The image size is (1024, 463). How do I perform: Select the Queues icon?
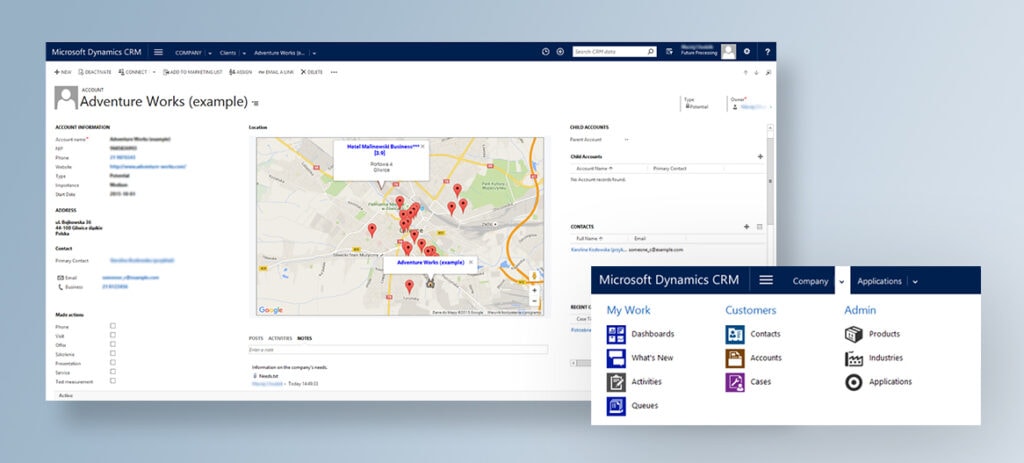616,406
